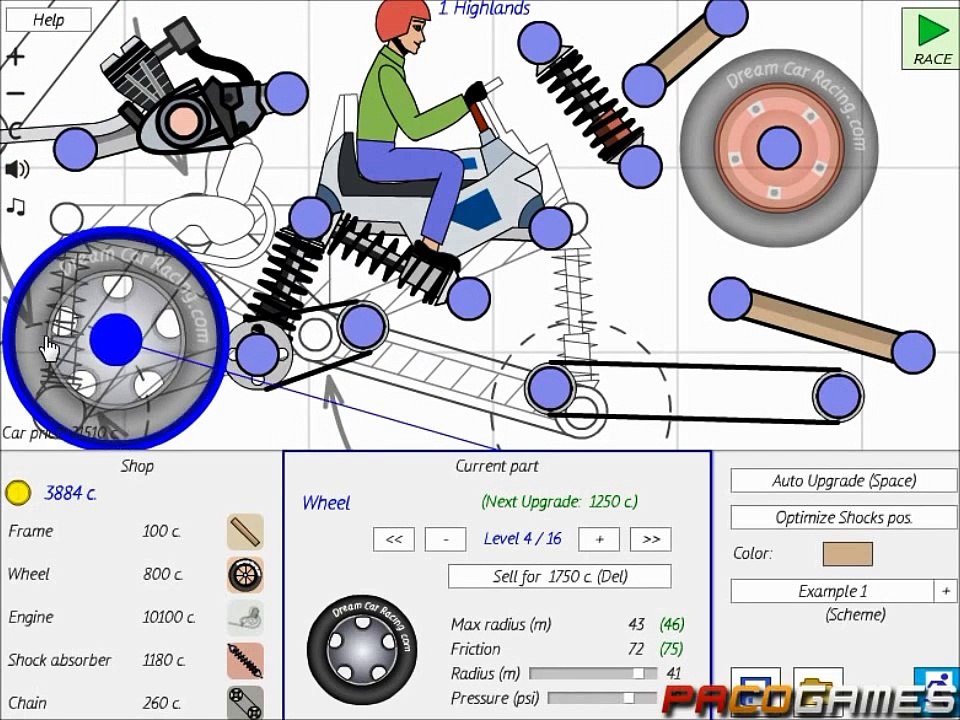Click Auto Upgrade (Space) button
The width and height of the screenshot is (960, 720).
click(x=844, y=481)
